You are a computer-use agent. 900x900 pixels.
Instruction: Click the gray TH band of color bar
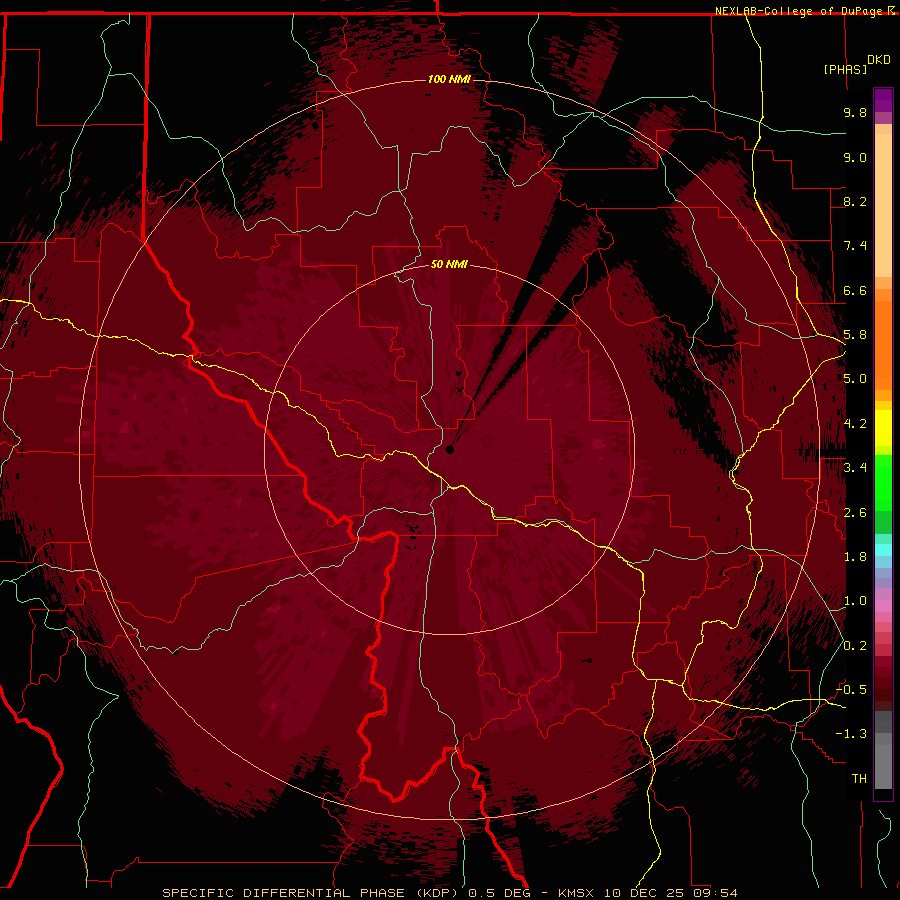pos(883,763)
